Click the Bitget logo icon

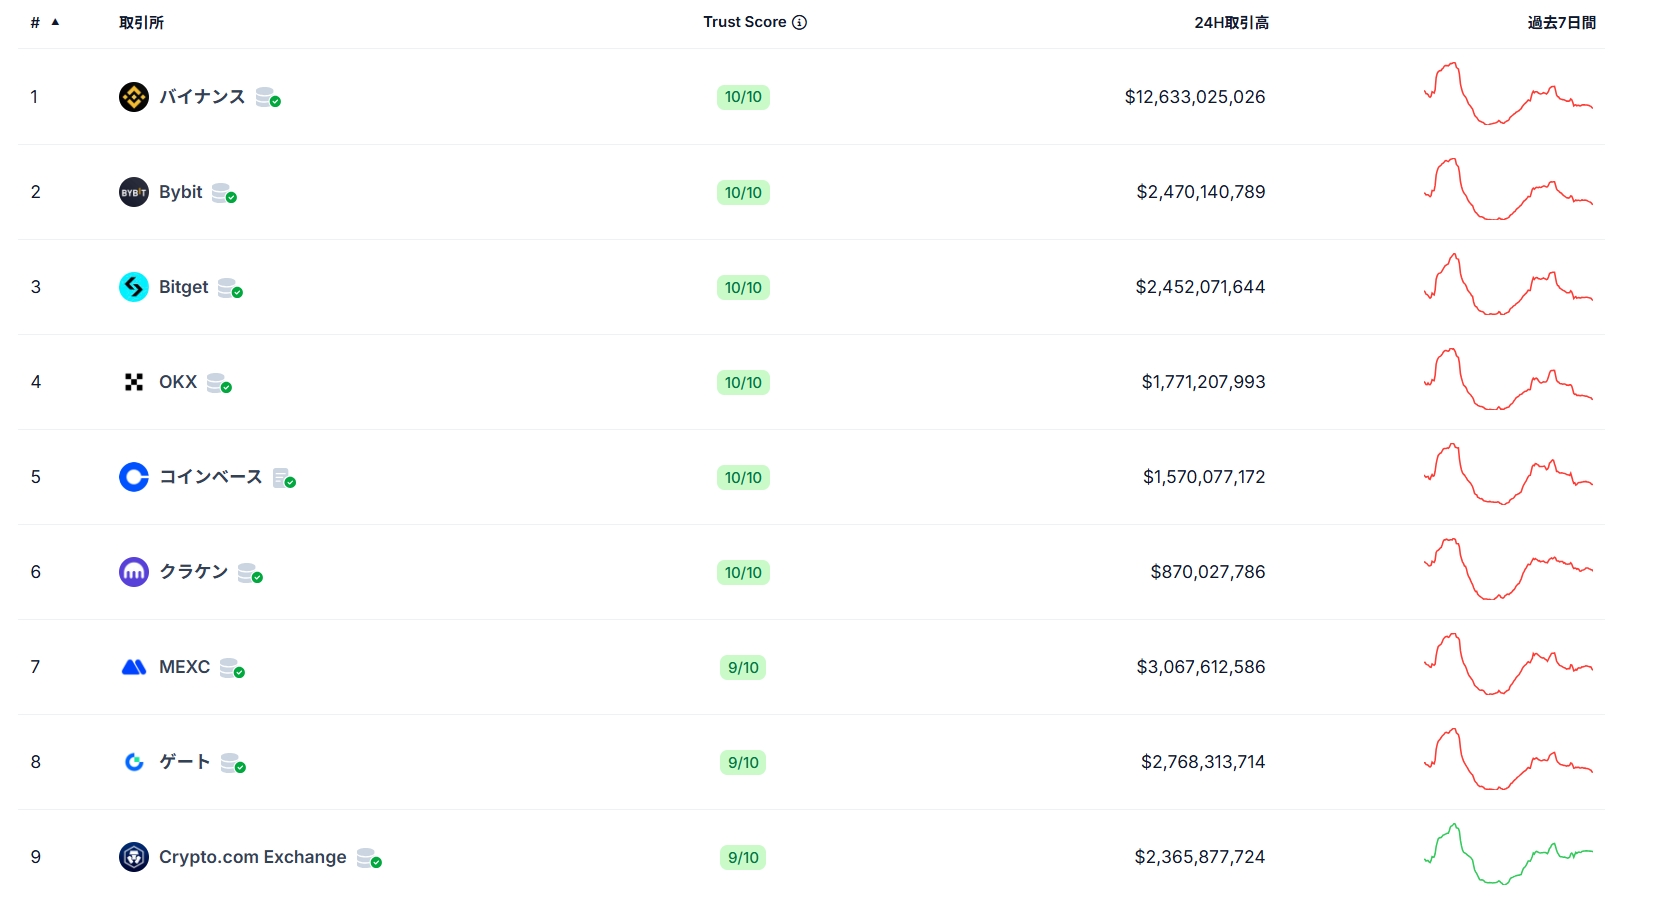(133, 287)
